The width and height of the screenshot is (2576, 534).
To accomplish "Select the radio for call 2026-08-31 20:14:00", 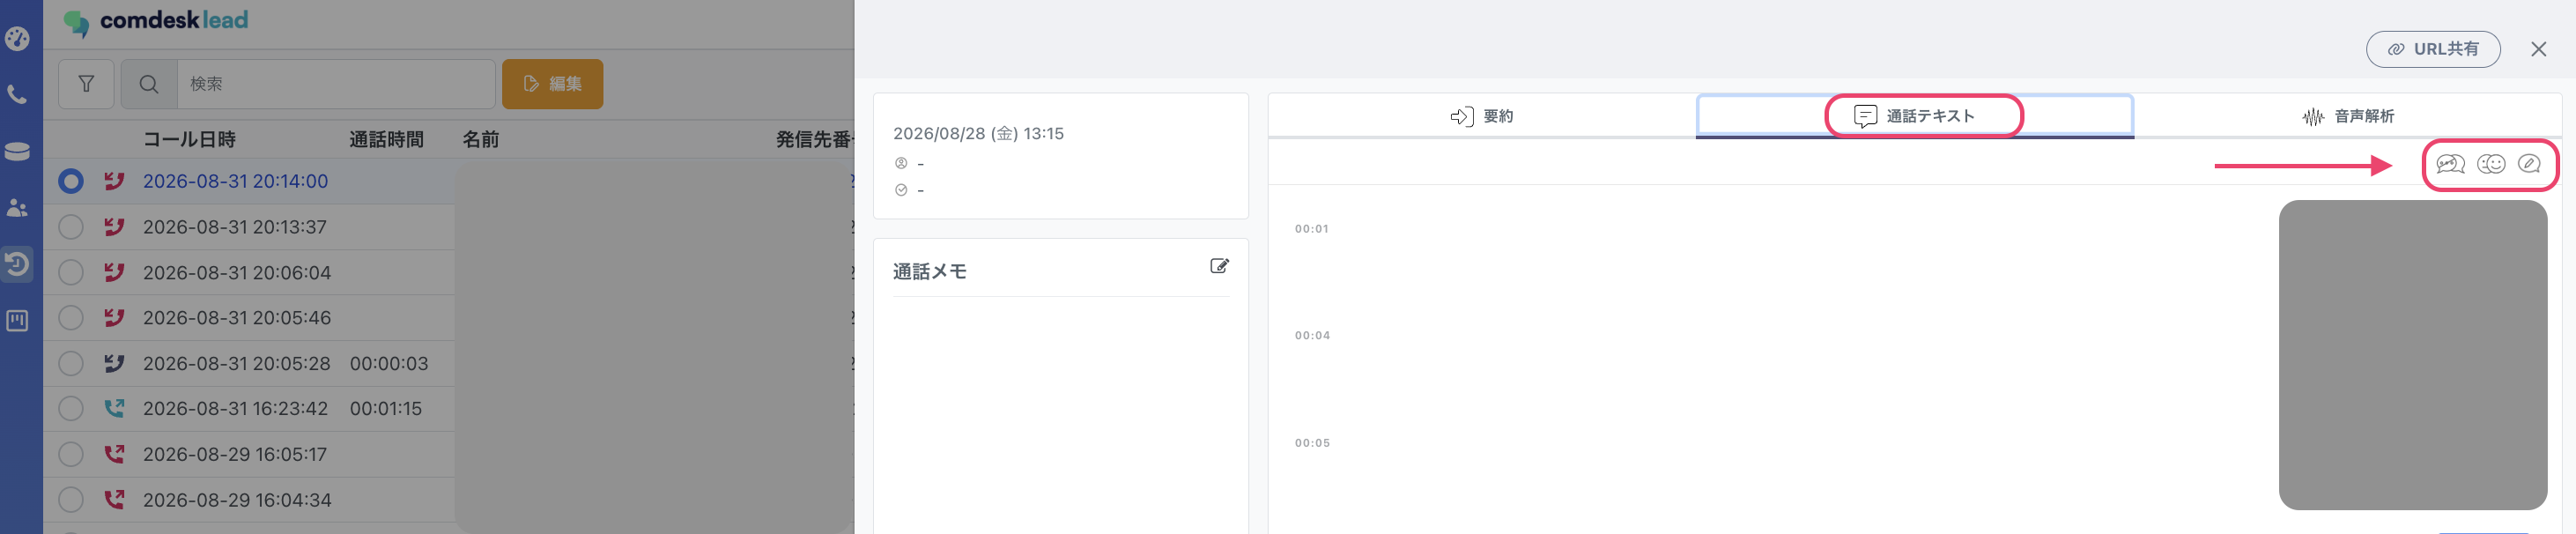I will [71, 181].
